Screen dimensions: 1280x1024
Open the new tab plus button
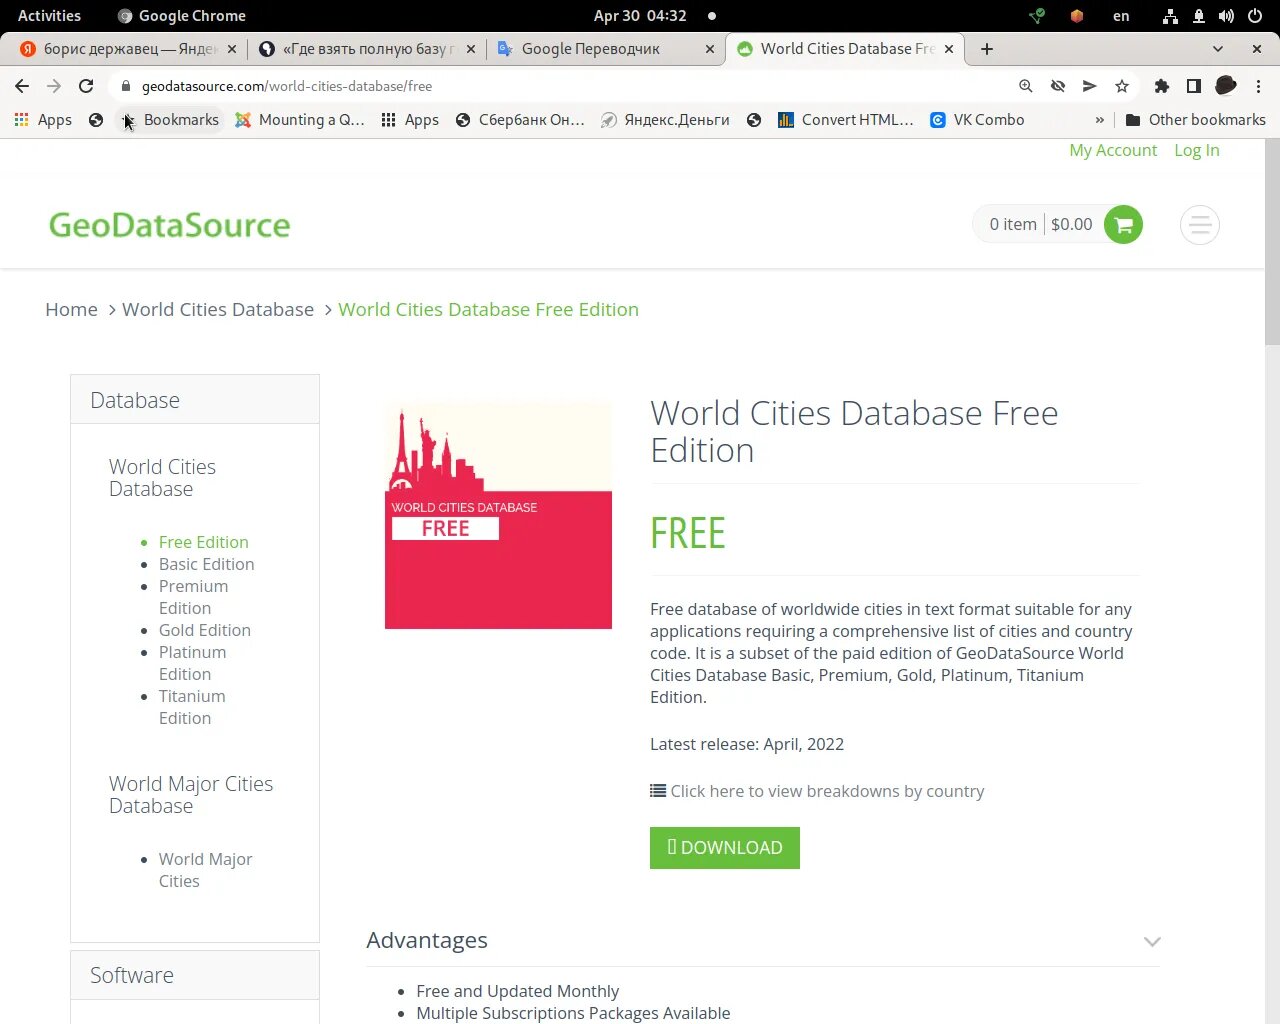tap(987, 49)
